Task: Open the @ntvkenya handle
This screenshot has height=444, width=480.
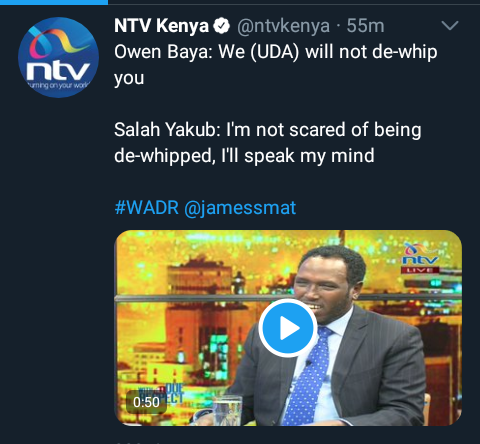Action: [x=283, y=26]
